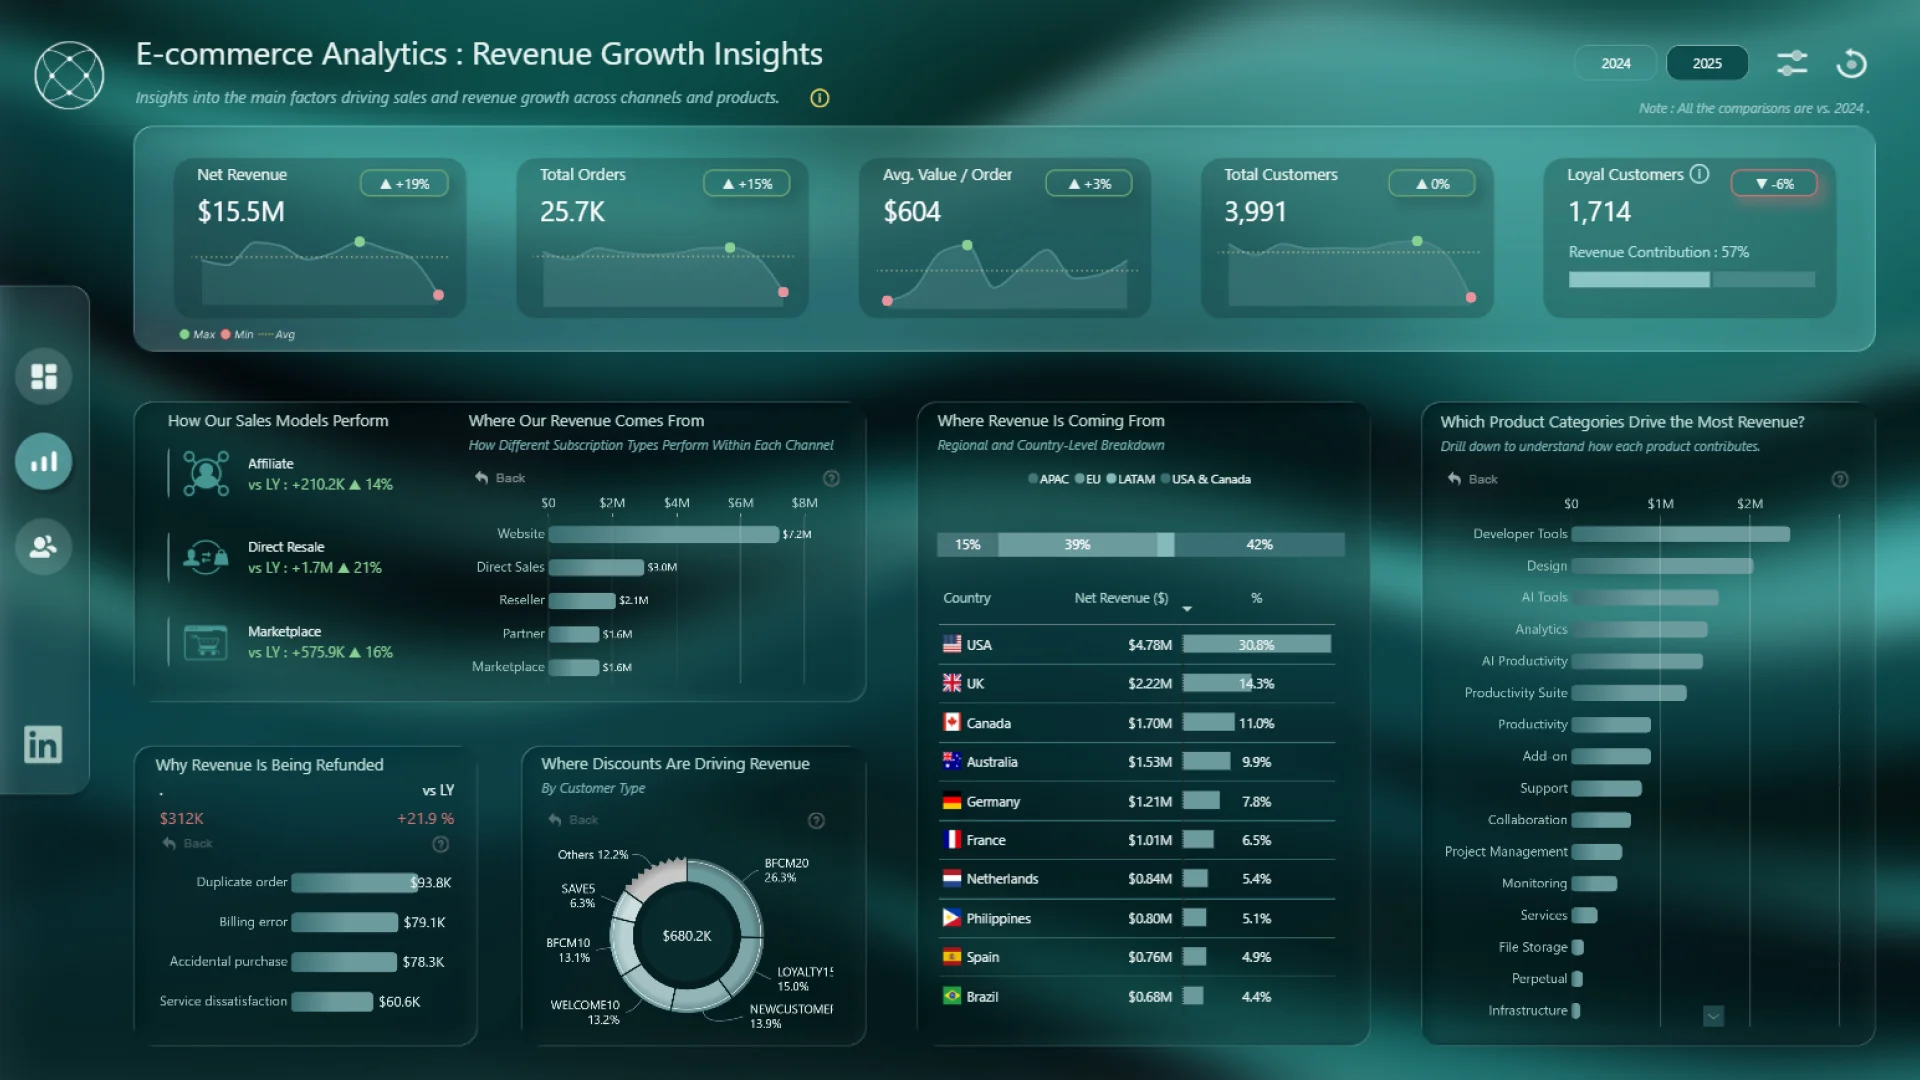The height and width of the screenshot is (1080, 1920).
Task: Click the 39% EU region bar
Action: click(1077, 545)
